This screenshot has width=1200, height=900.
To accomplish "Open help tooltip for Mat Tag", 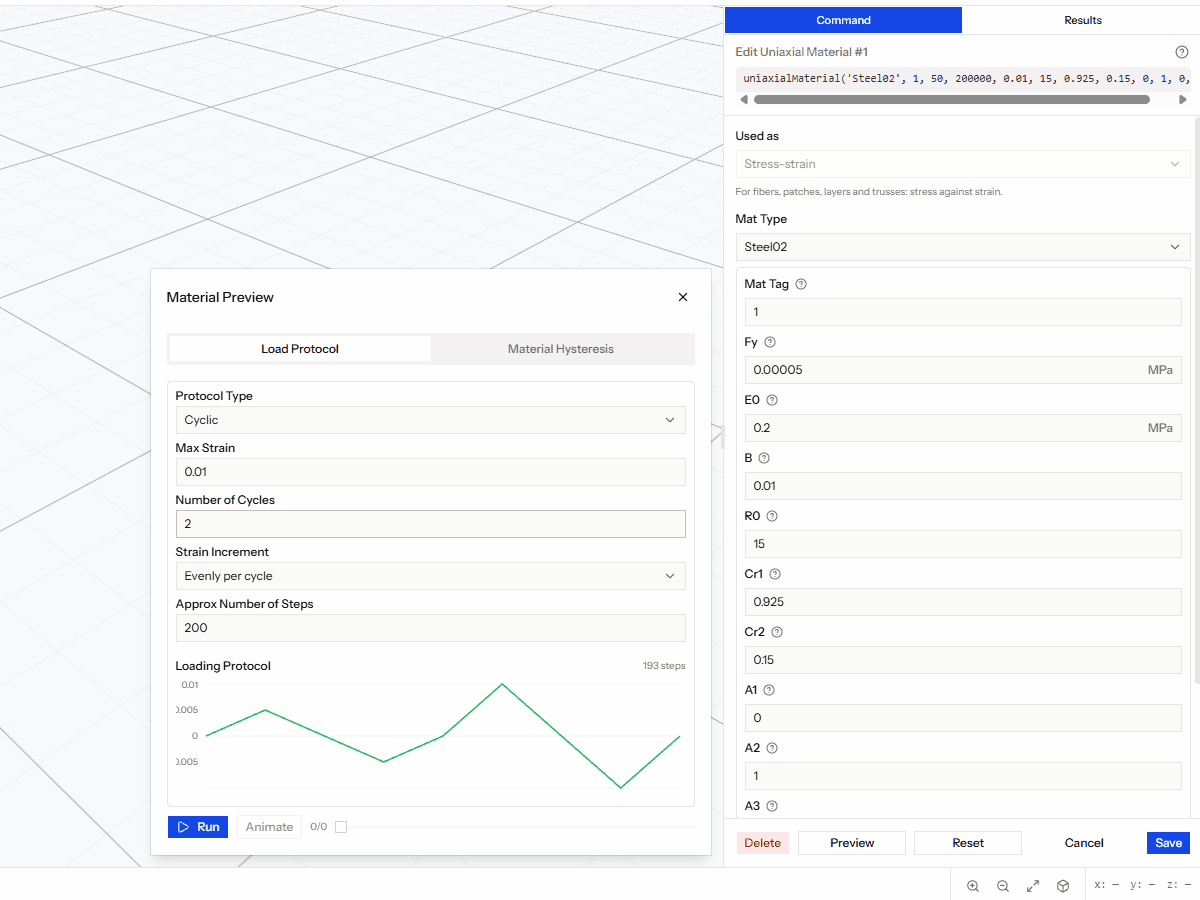I will click(801, 284).
